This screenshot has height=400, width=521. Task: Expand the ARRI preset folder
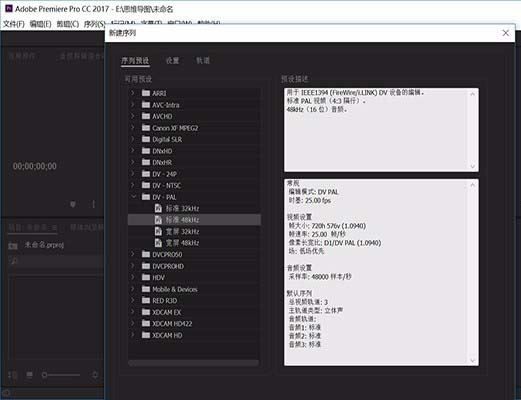coord(133,93)
